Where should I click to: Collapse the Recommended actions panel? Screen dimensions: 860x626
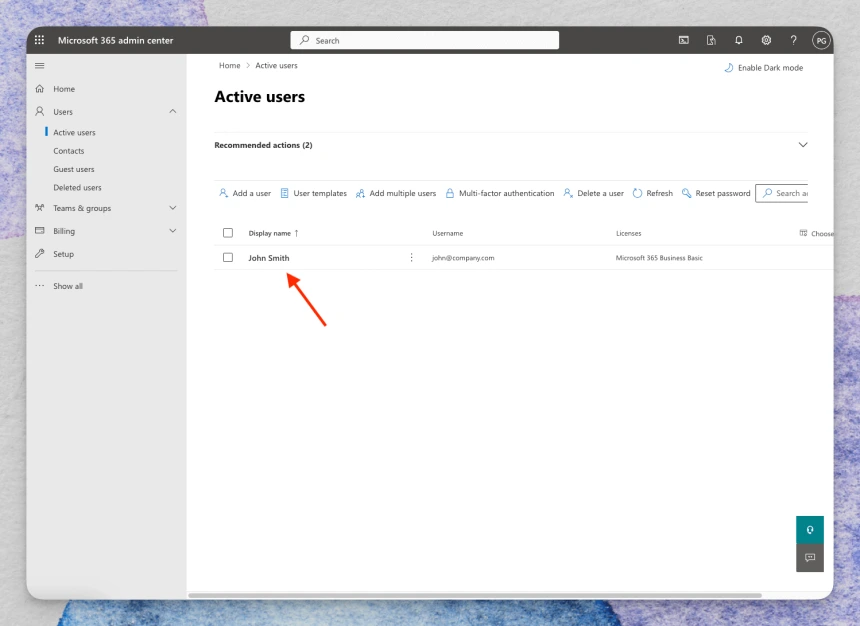(803, 144)
